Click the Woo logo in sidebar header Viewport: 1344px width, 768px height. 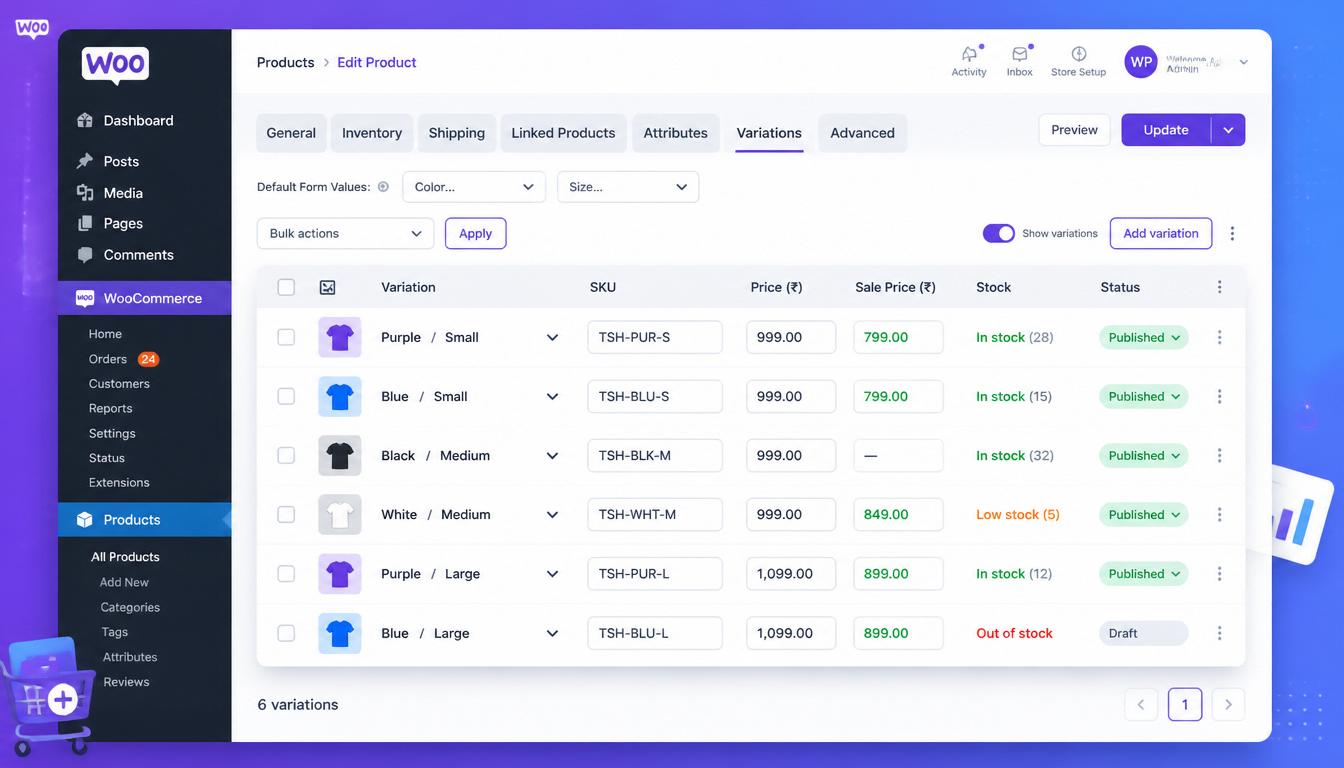pyautogui.click(x=115, y=65)
